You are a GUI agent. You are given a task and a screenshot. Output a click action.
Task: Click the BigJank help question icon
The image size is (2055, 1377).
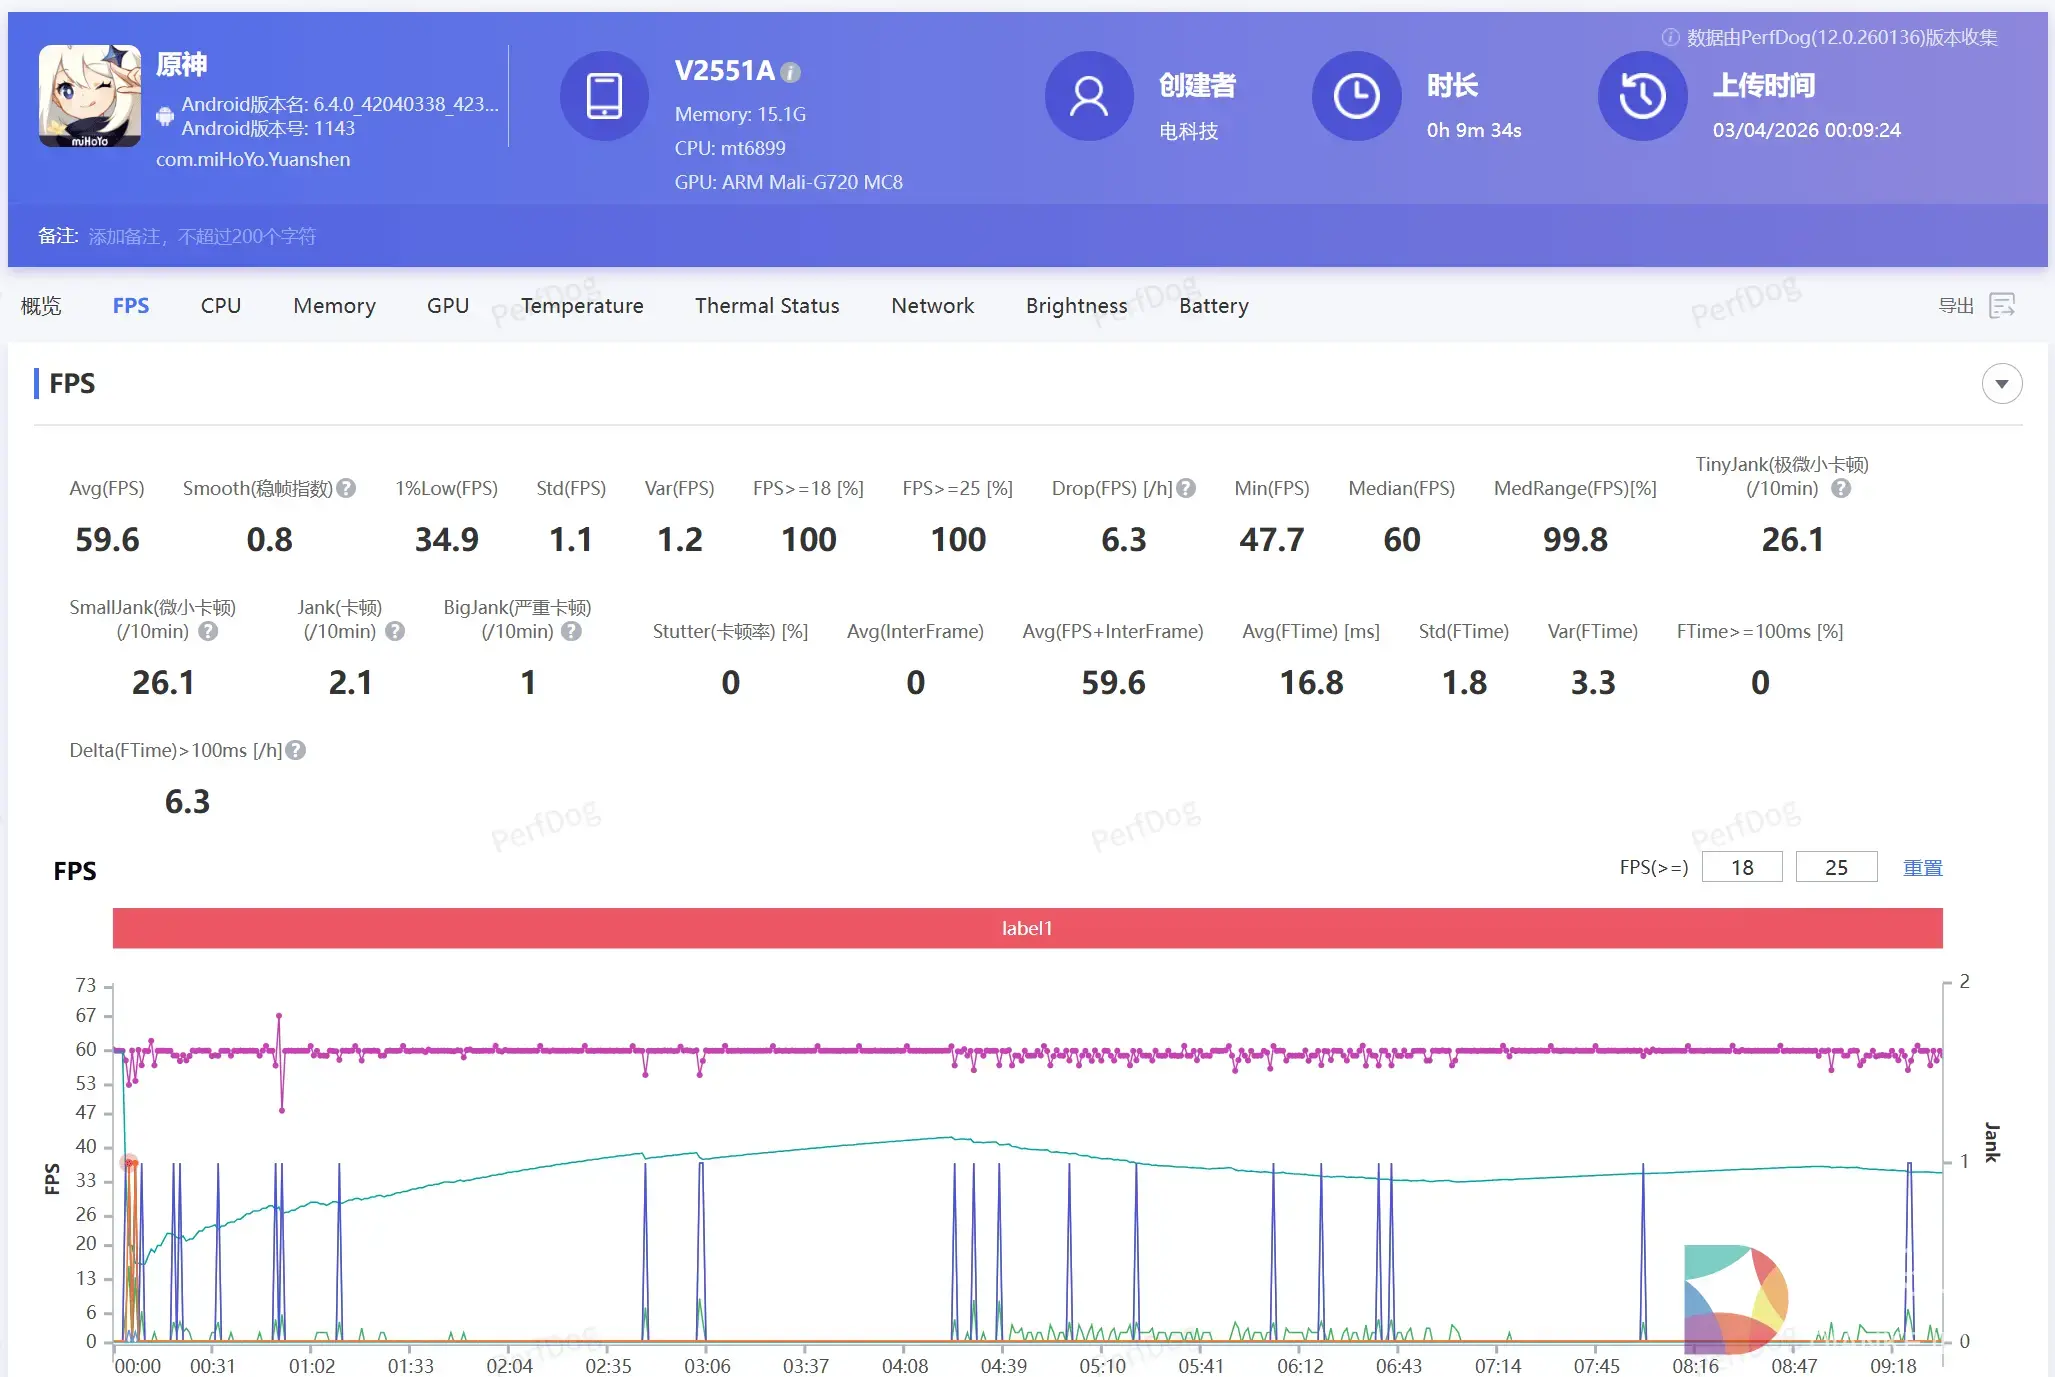click(571, 631)
